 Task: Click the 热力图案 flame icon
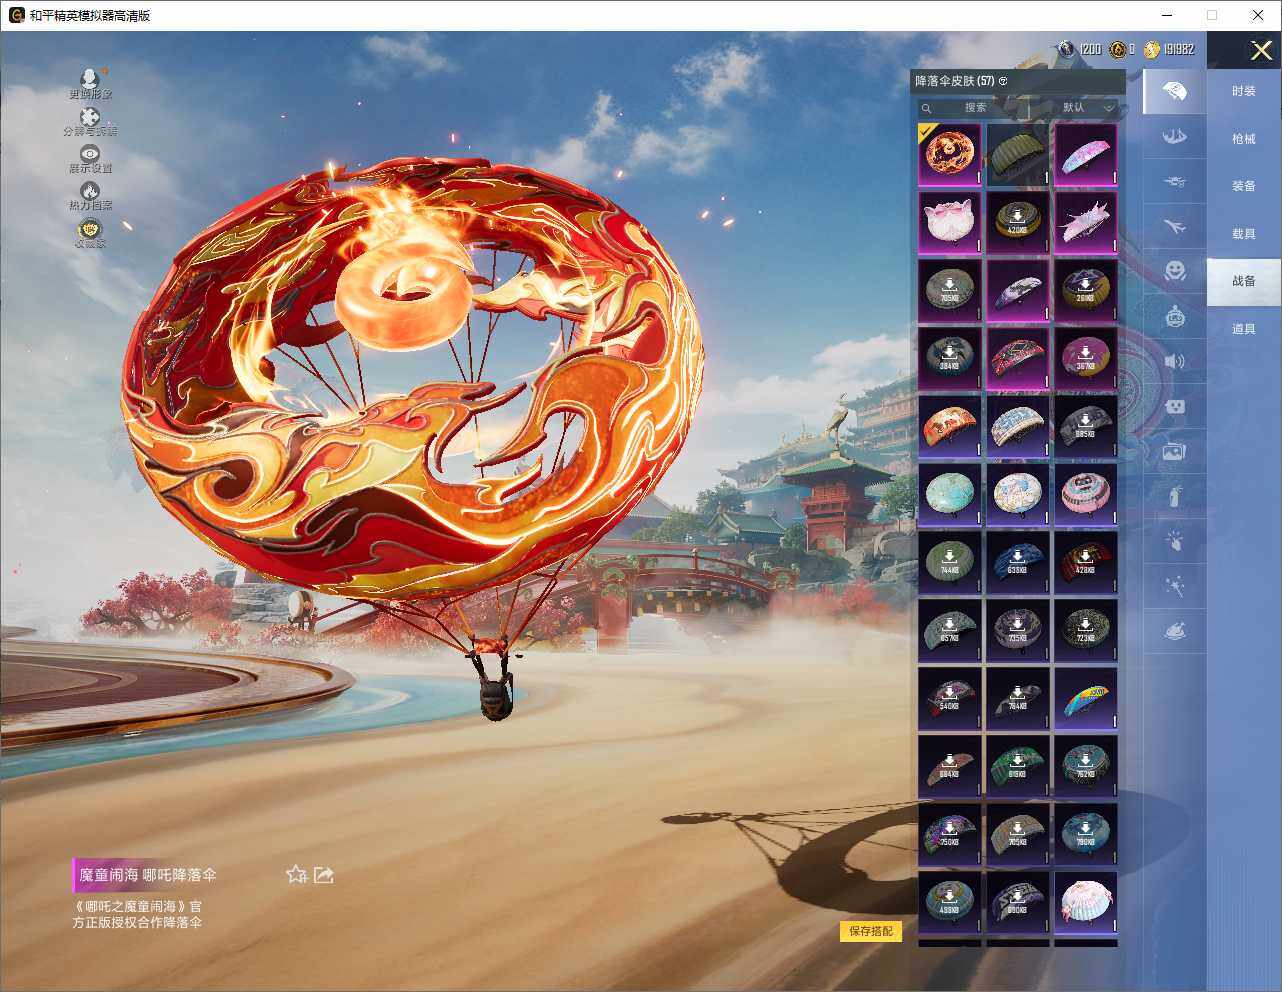coord(90,192)
